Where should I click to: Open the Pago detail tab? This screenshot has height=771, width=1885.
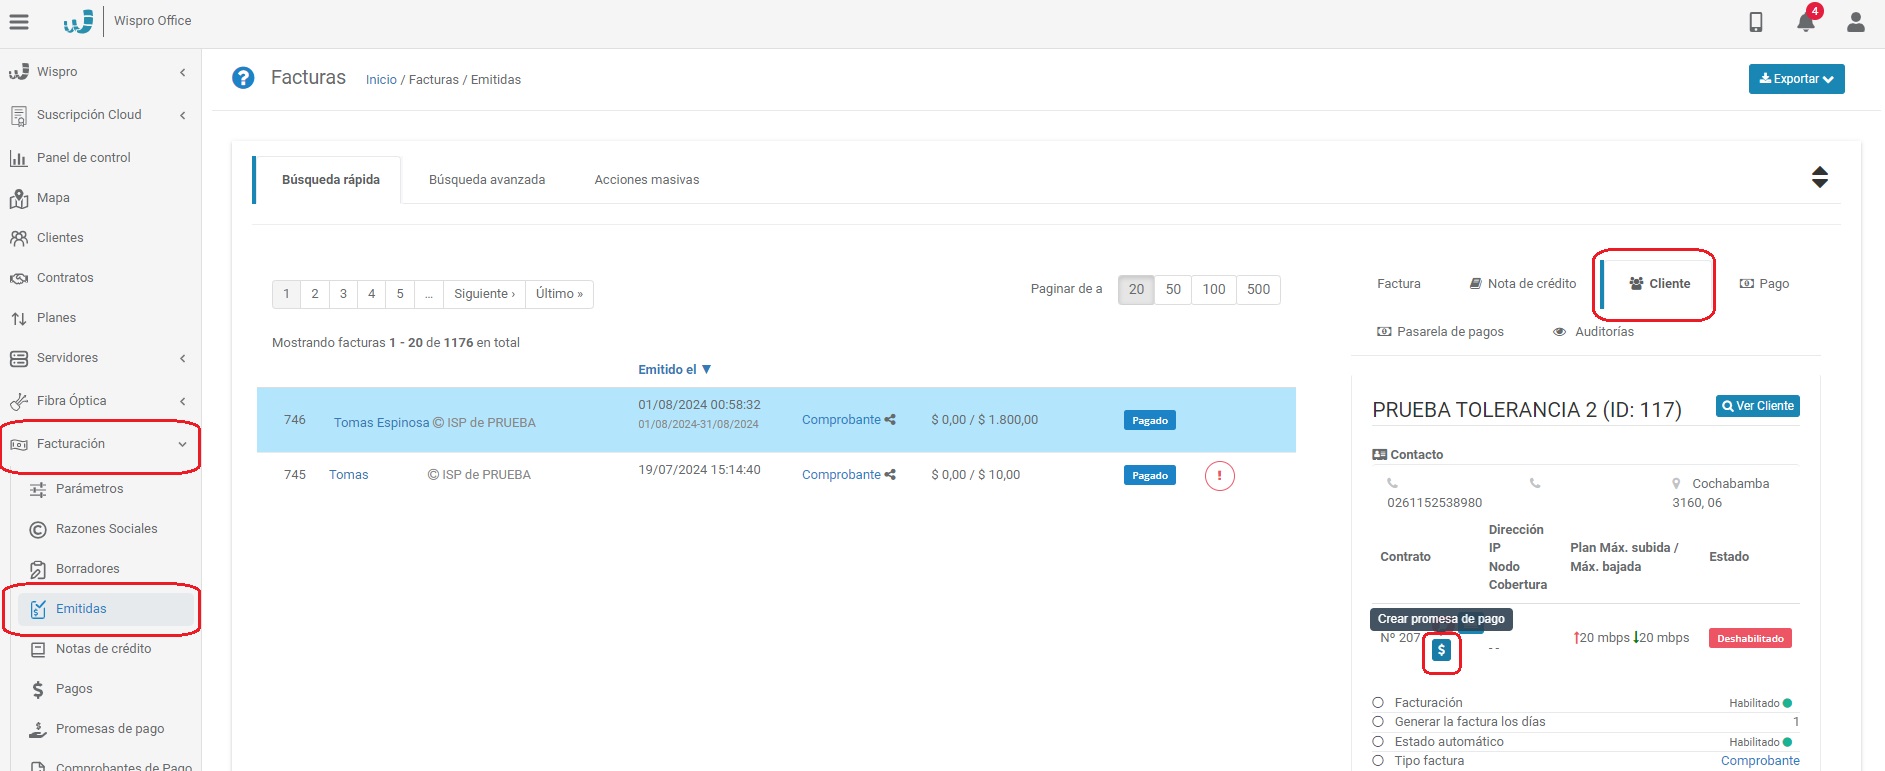(1764, 284)
